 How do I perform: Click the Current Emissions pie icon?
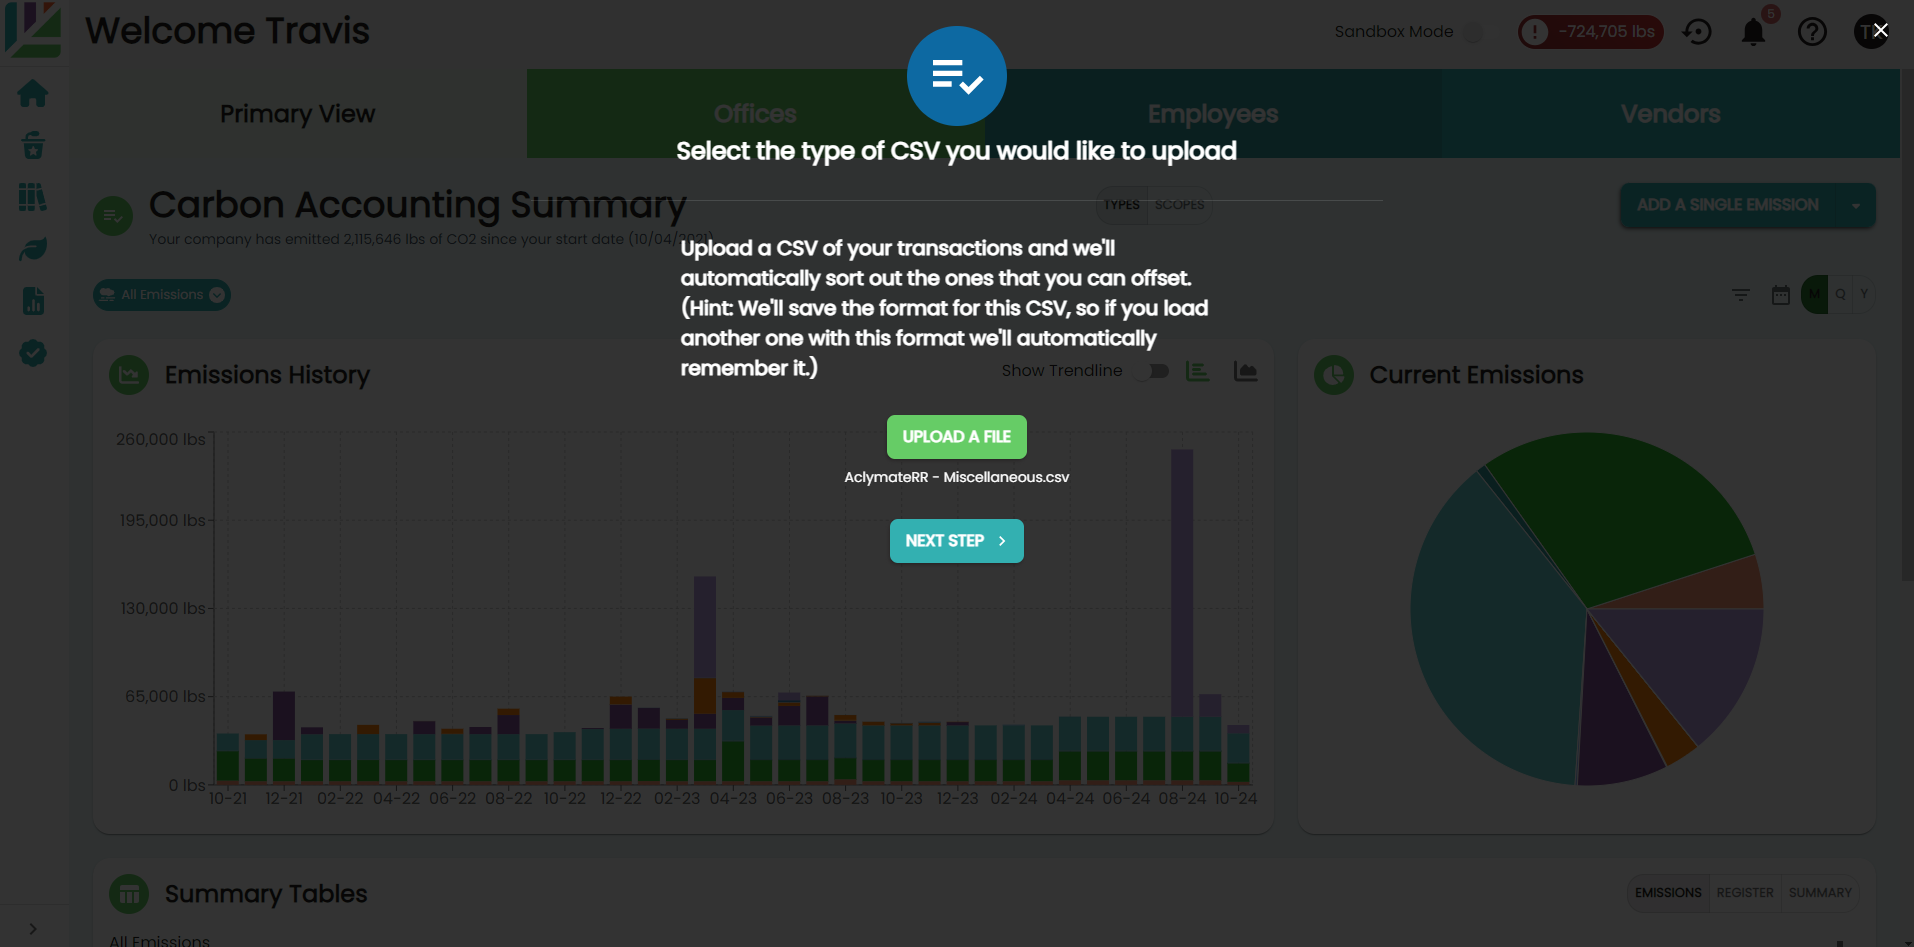point(1334,375)
